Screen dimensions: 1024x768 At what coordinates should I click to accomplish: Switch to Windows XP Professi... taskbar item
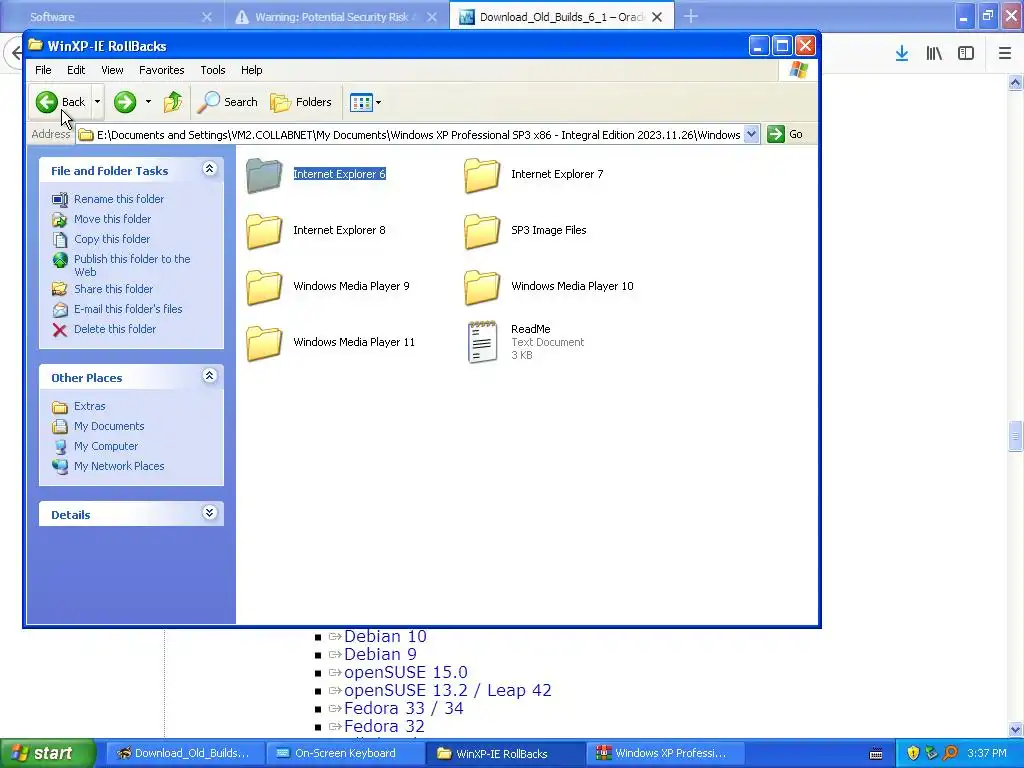pos(666,754)
